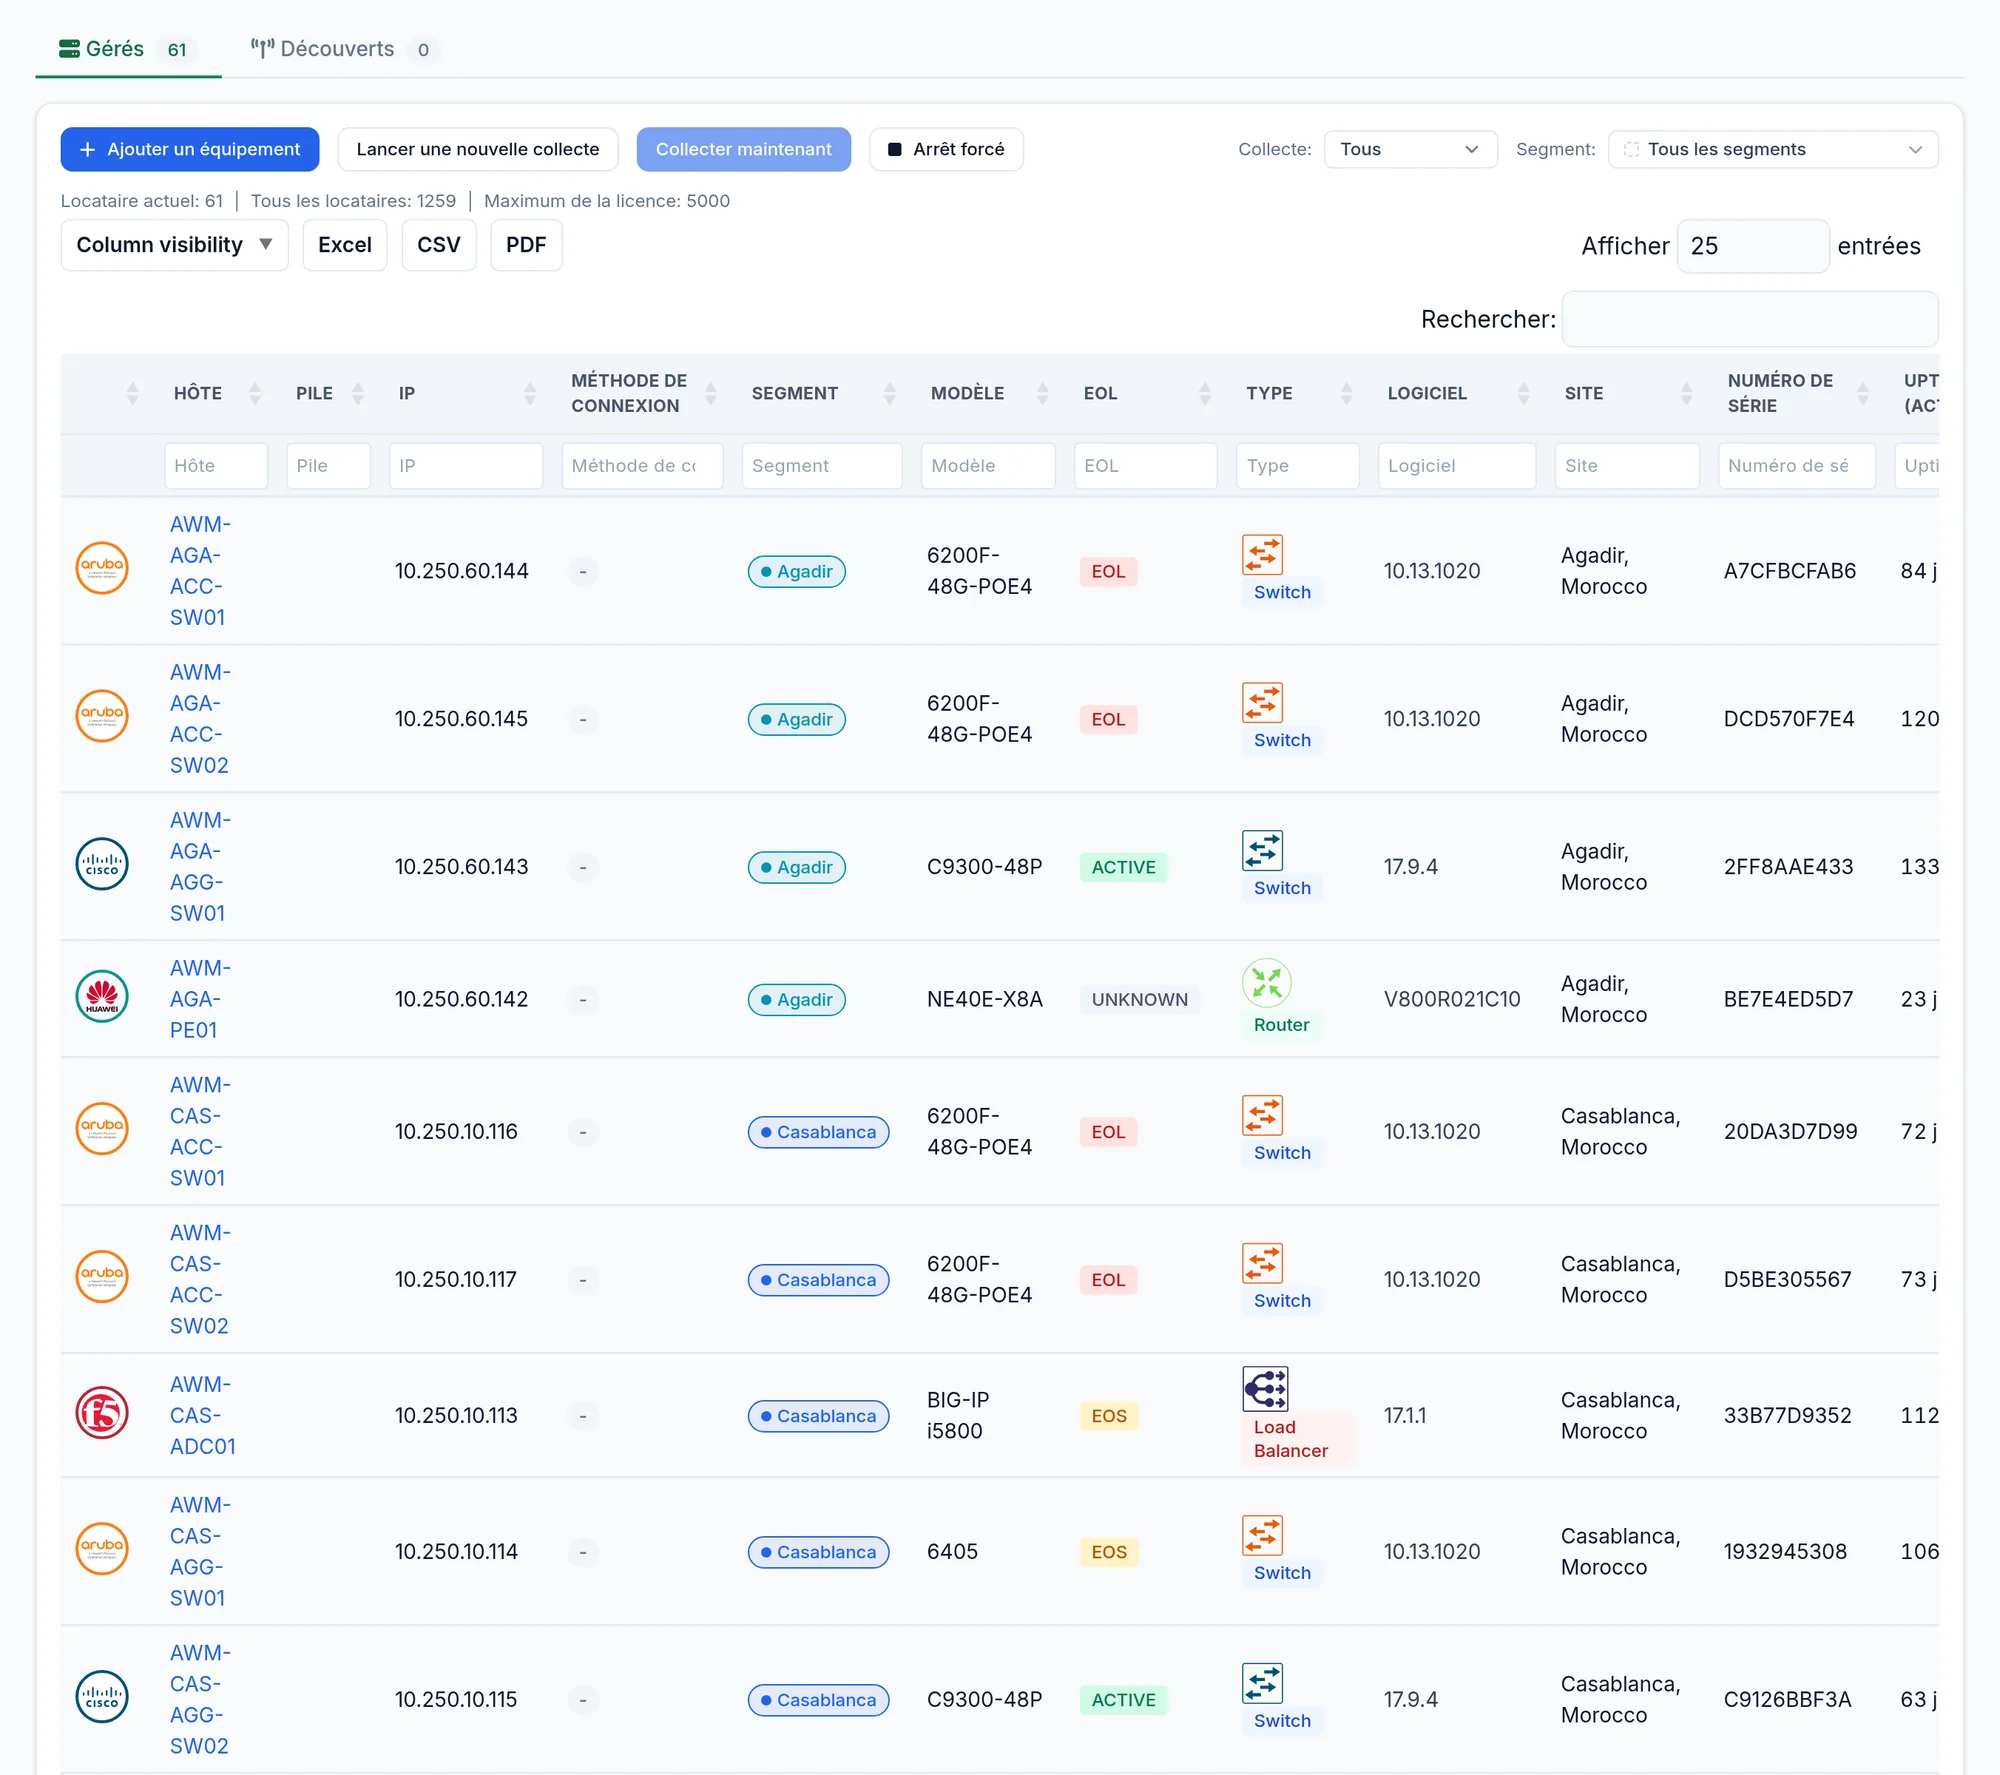Click switch type icon for 10.250.10.115
This screenshot has height=1775, width=2000.
[x=1263, y=1683]
